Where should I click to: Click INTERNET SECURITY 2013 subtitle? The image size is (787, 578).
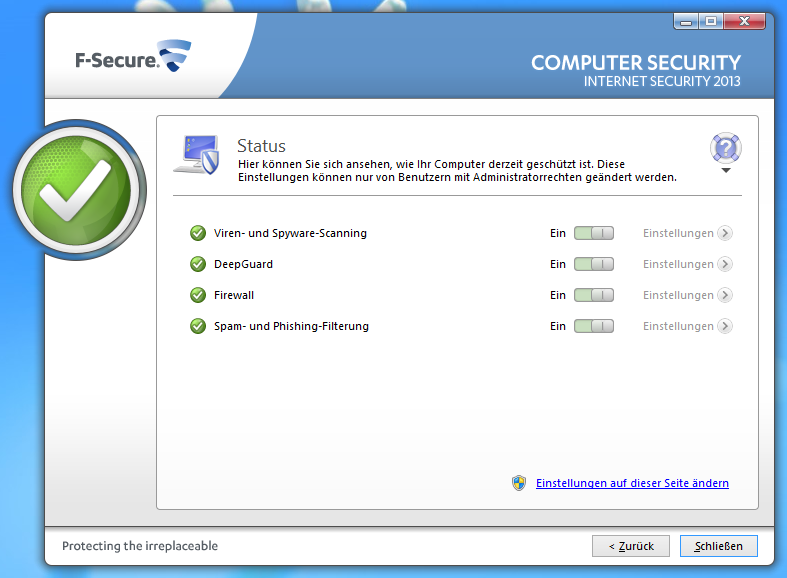(662, 81)
